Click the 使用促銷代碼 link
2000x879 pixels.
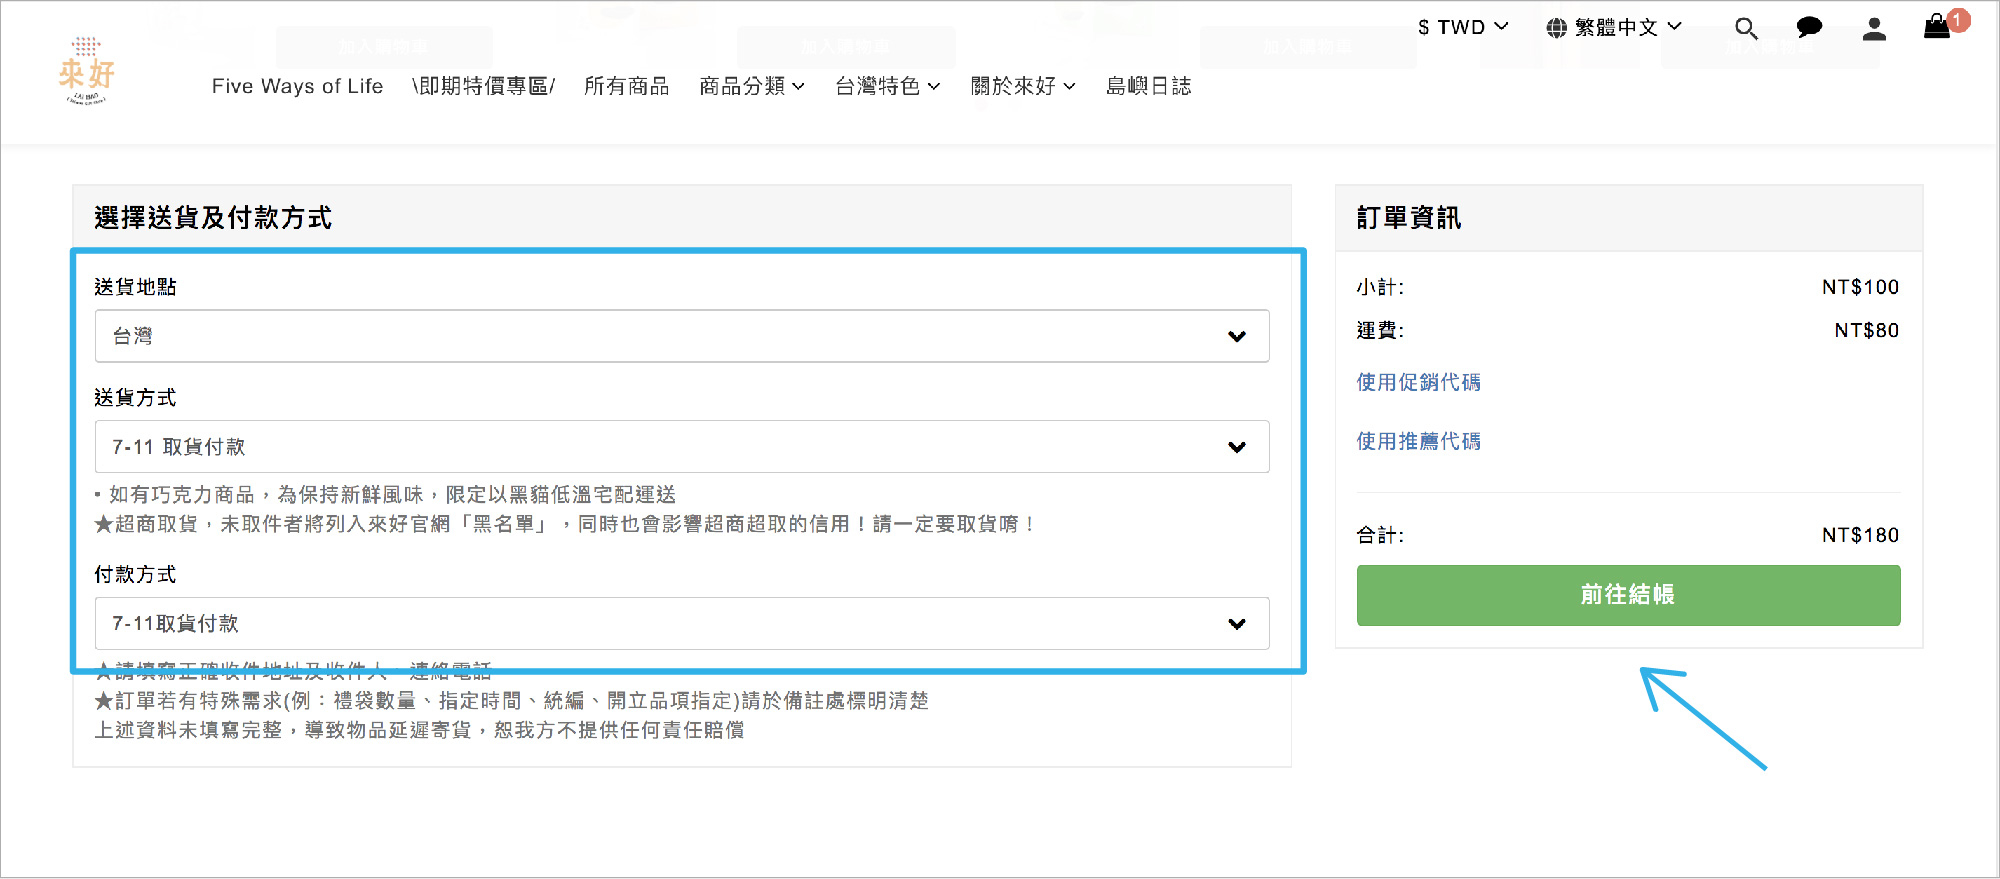click(1418, 382)
